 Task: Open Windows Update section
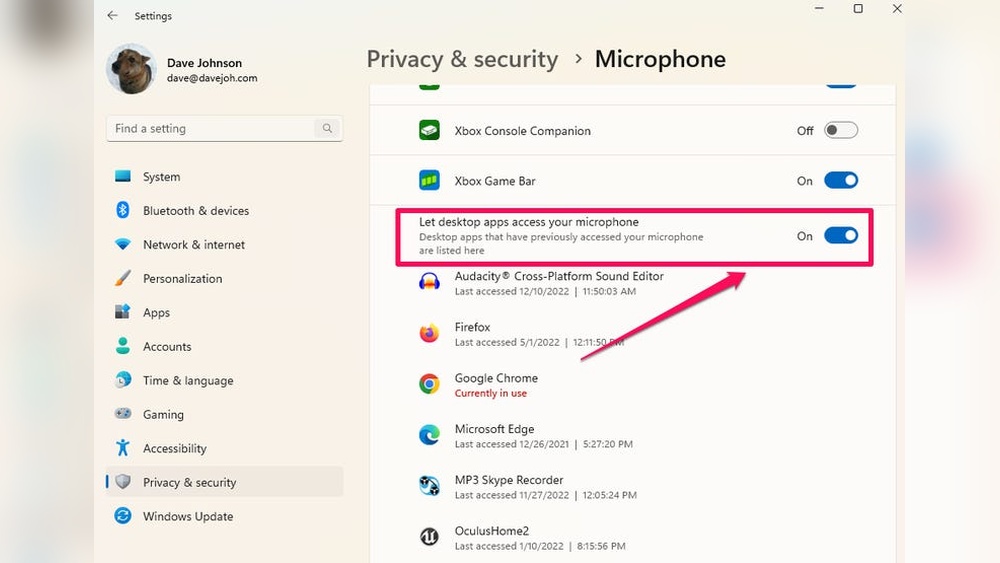(x=224, y=516)
